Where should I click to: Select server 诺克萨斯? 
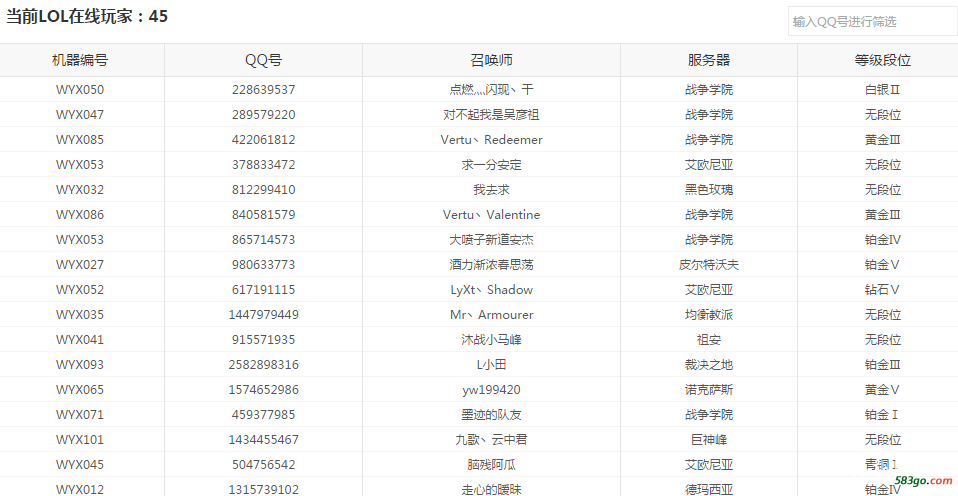709,390
